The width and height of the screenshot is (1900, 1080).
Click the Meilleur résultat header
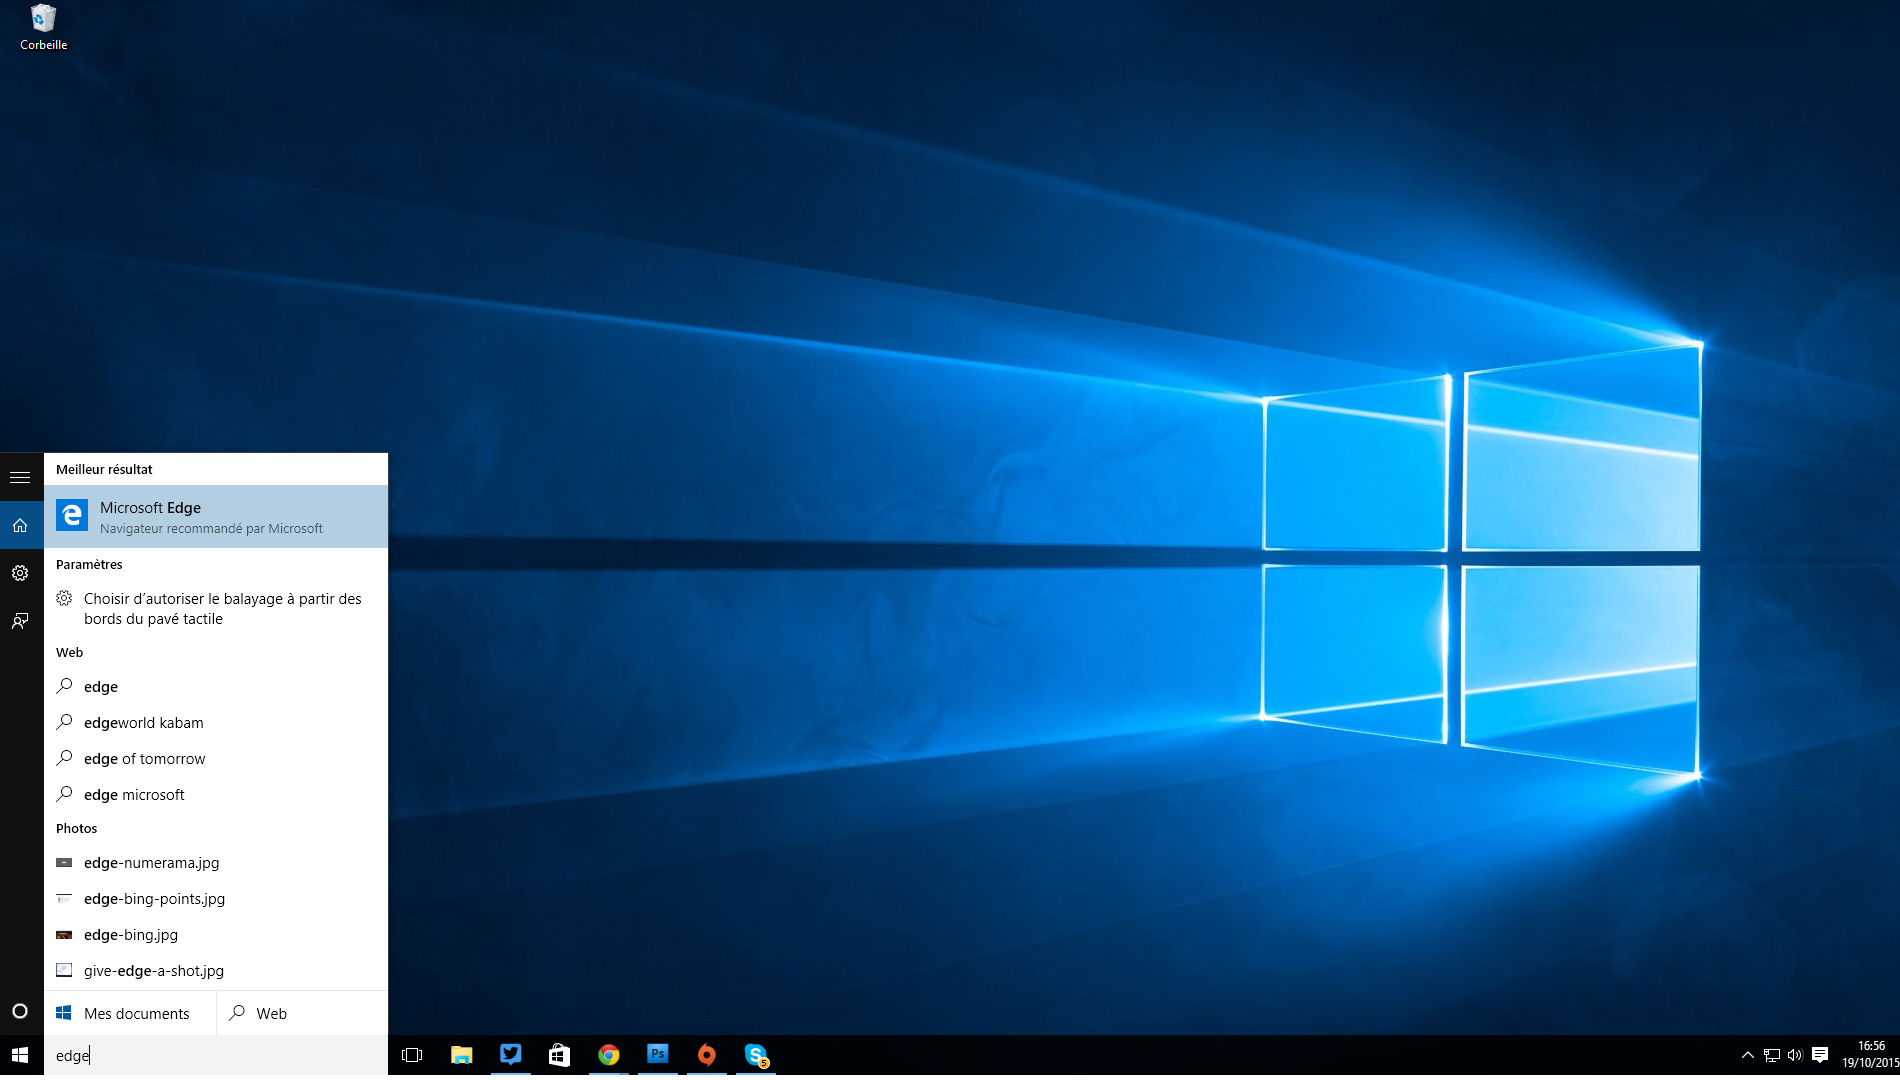point(104,469)
